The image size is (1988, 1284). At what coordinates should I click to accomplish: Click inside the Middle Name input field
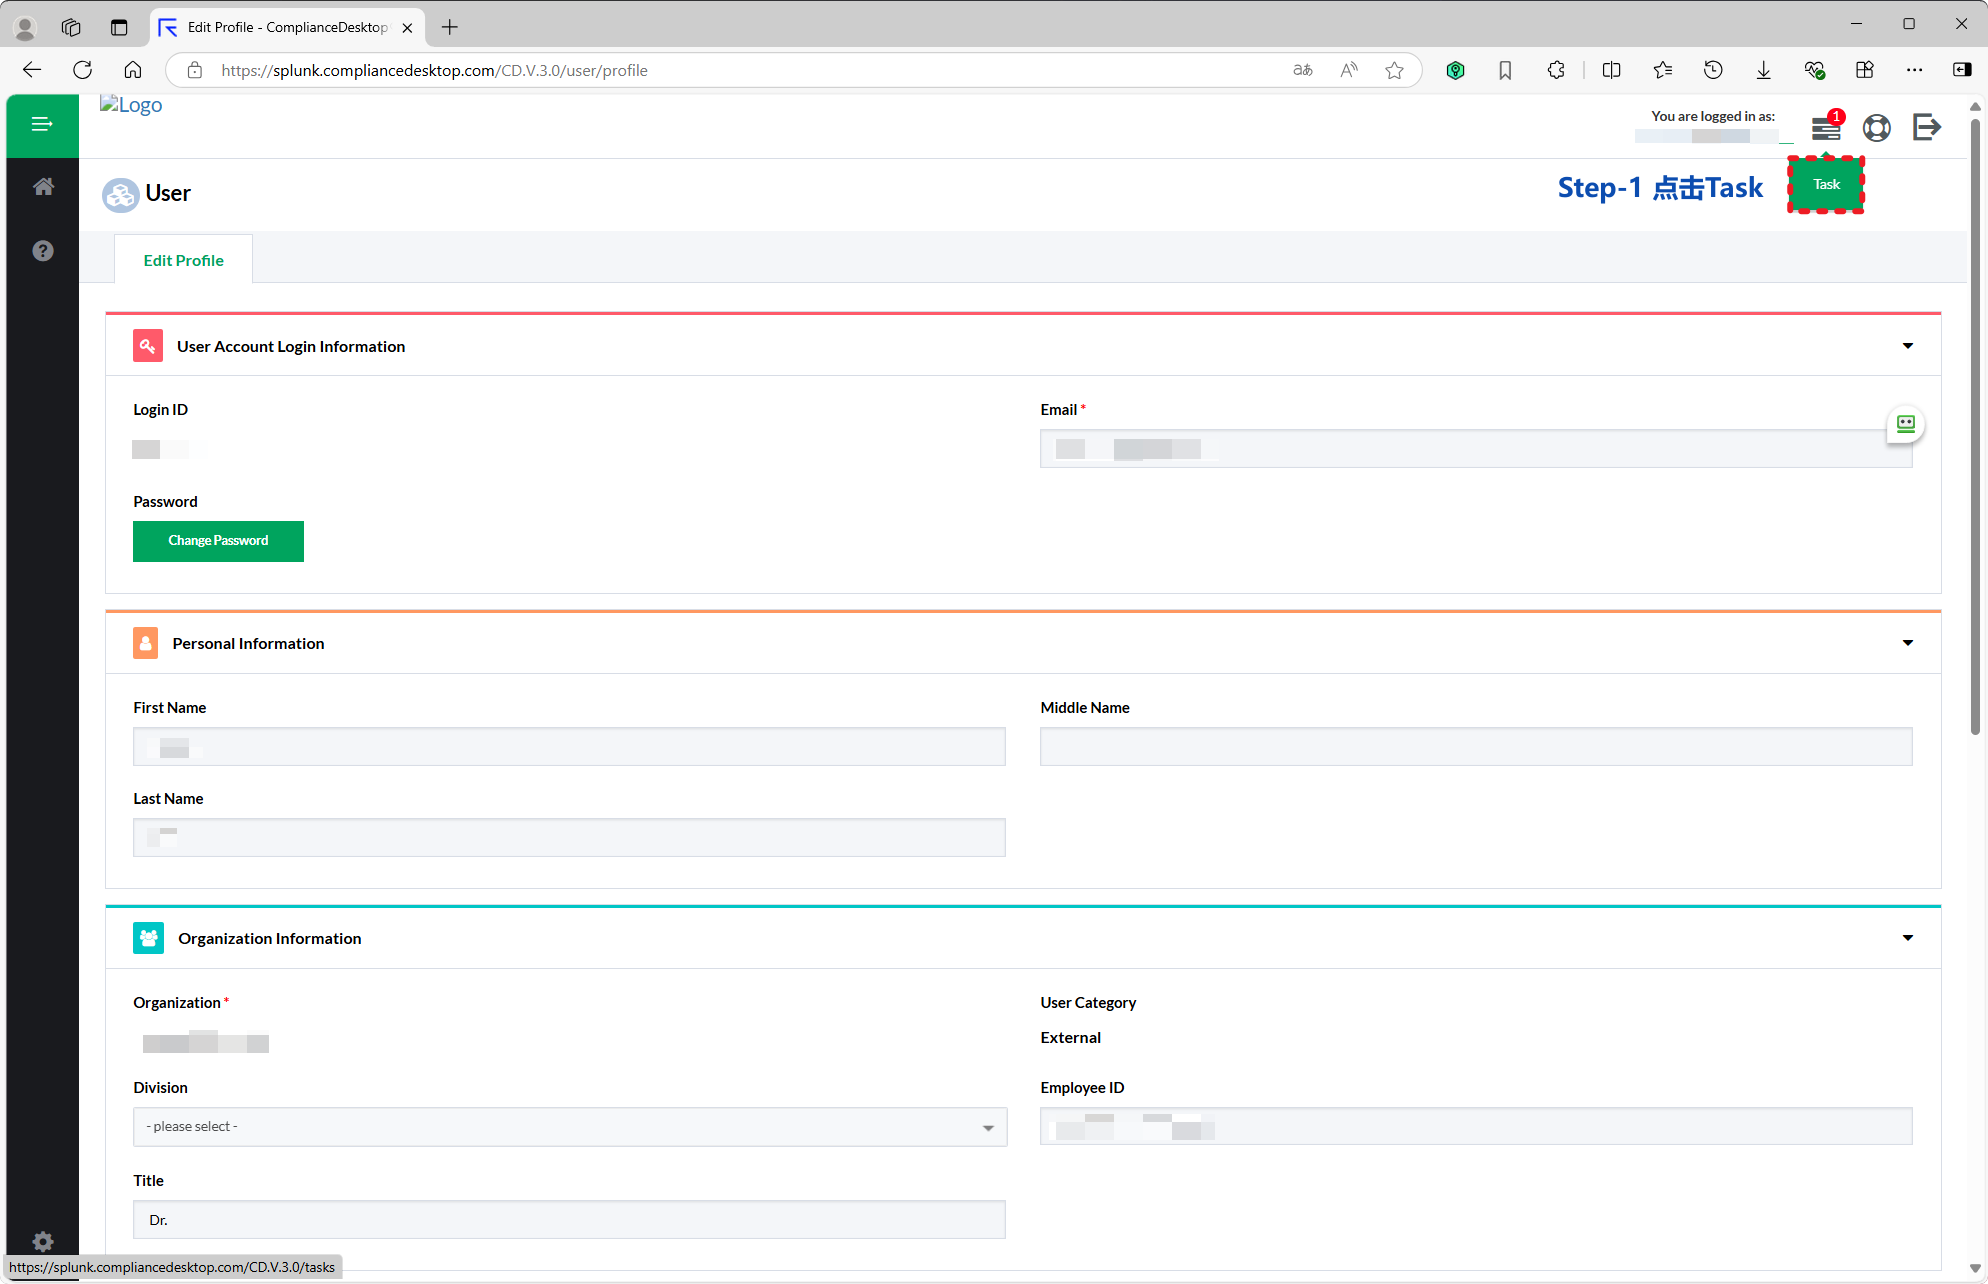[1476, 746]
